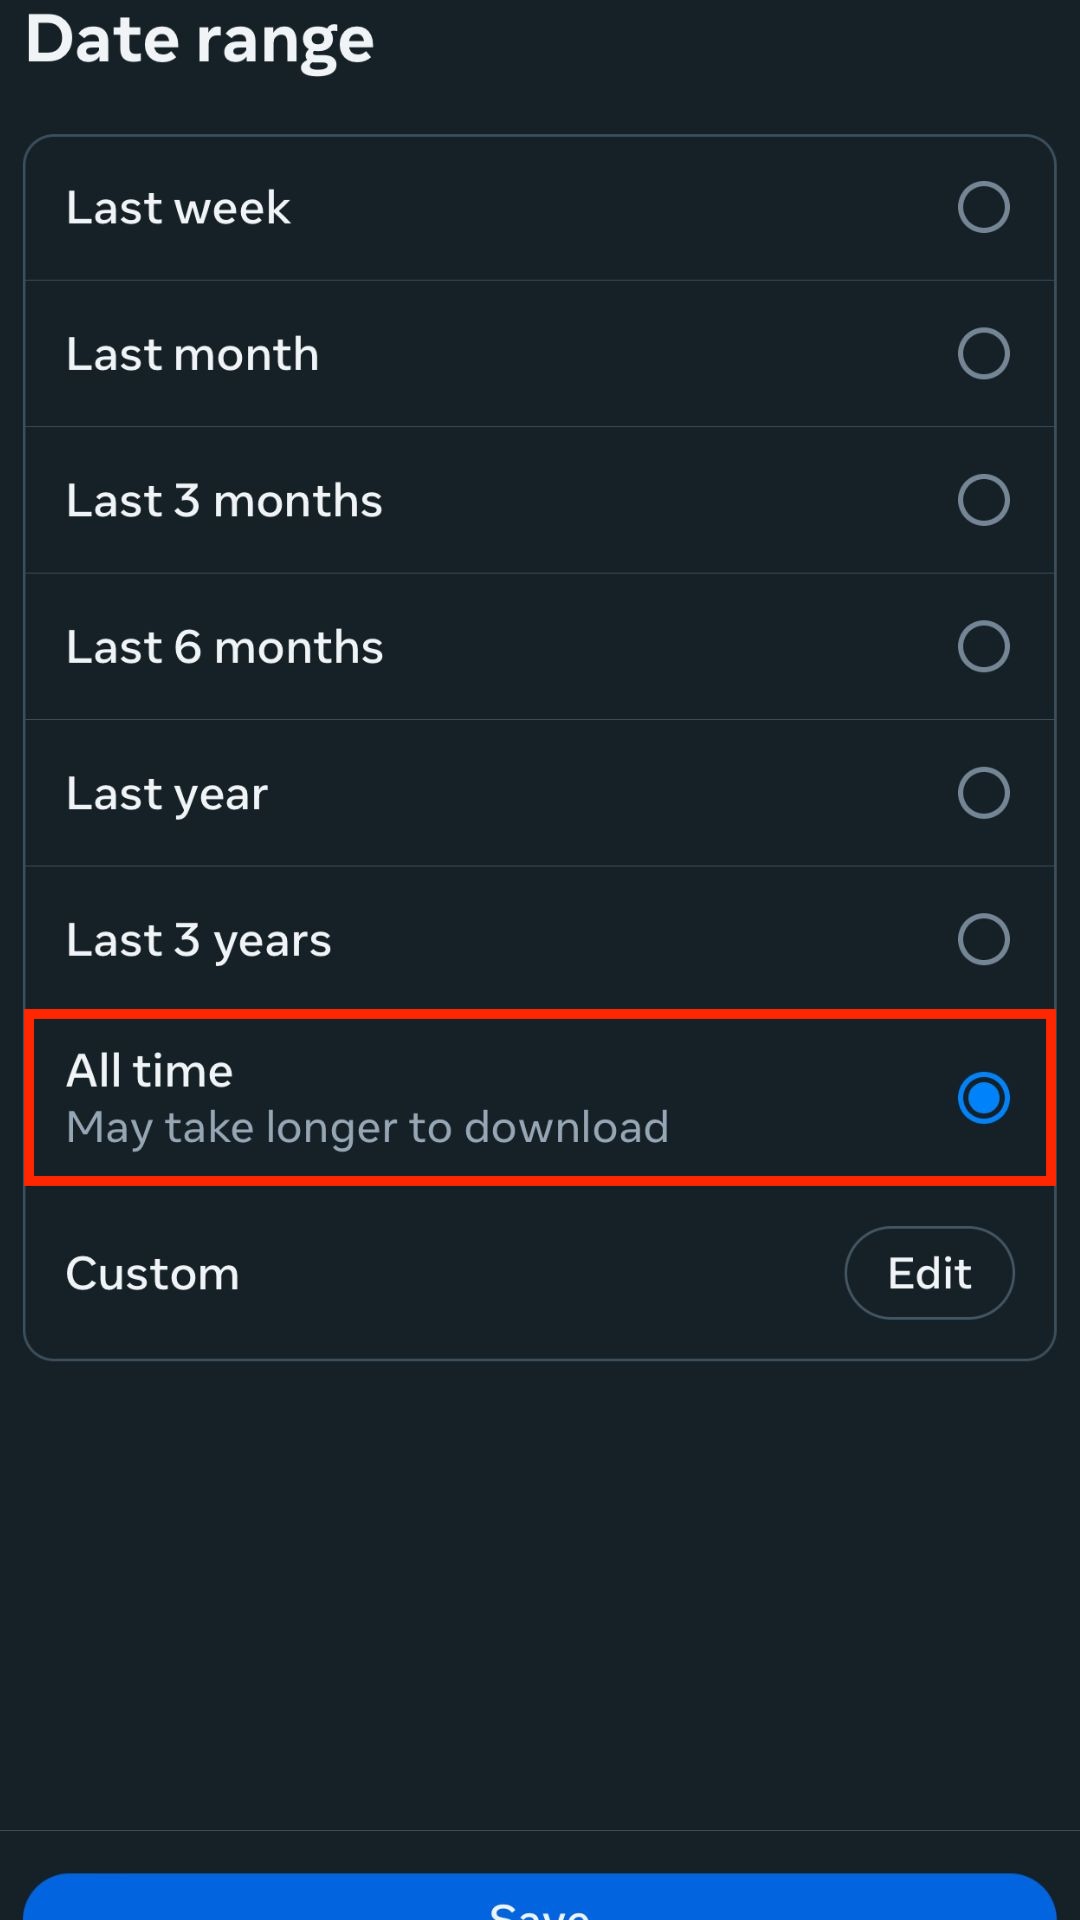Select the Last 6 months radio circle
The width and height of the screenshot is (1080, 1920).
(x=983, y=646)
